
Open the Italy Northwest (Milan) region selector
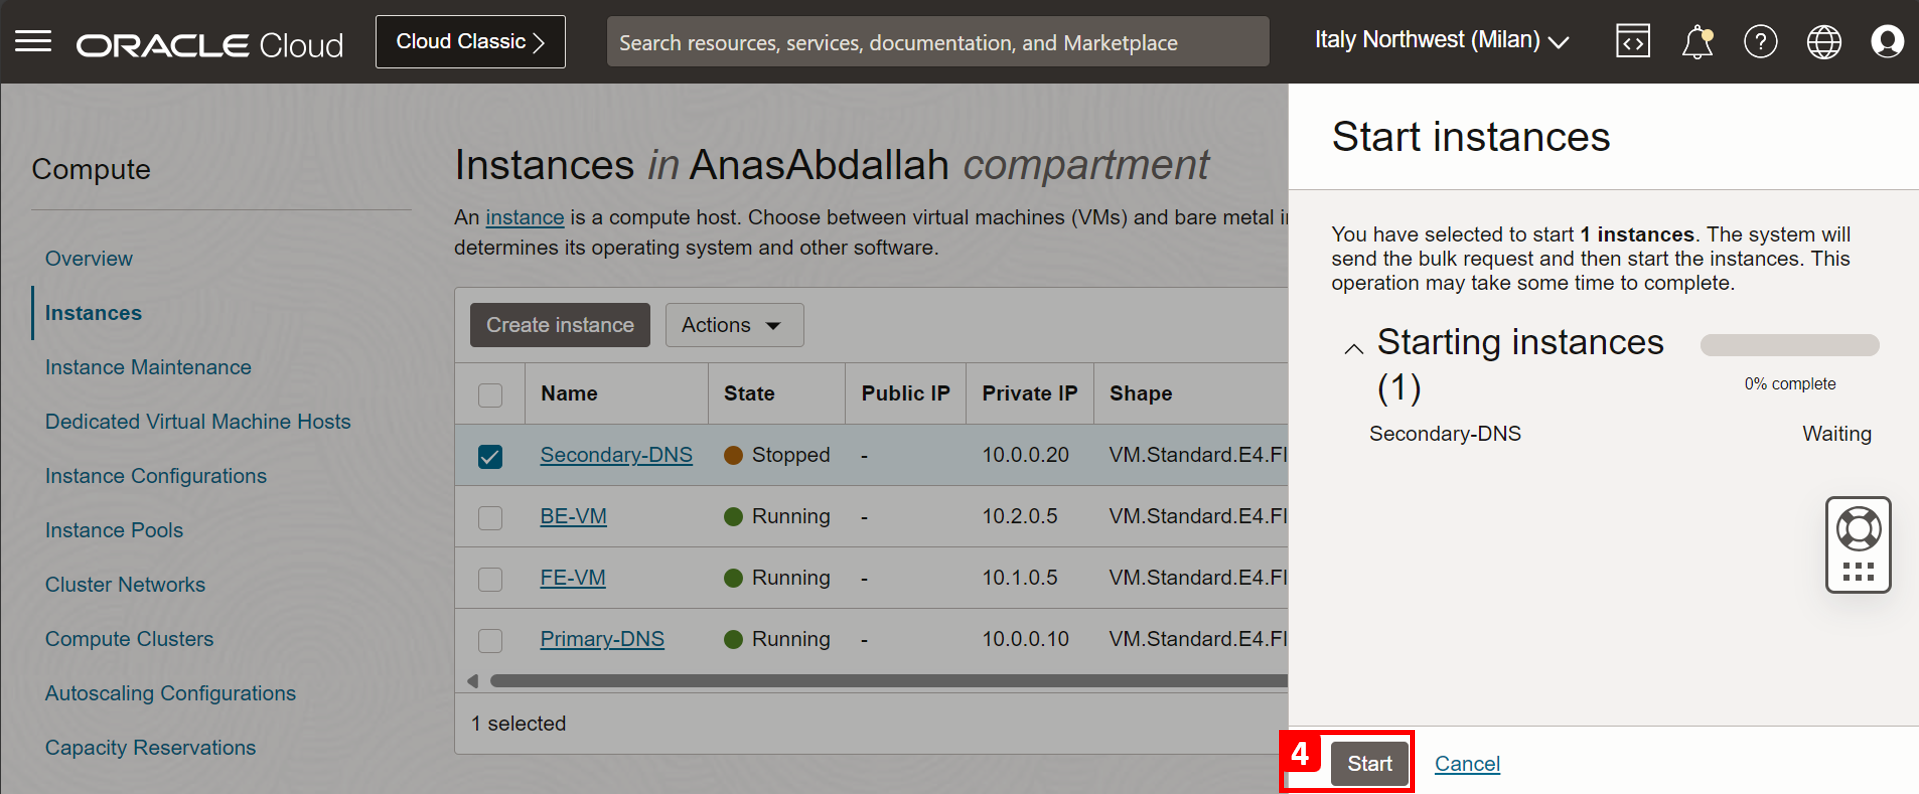click(x=1442, y=40)
